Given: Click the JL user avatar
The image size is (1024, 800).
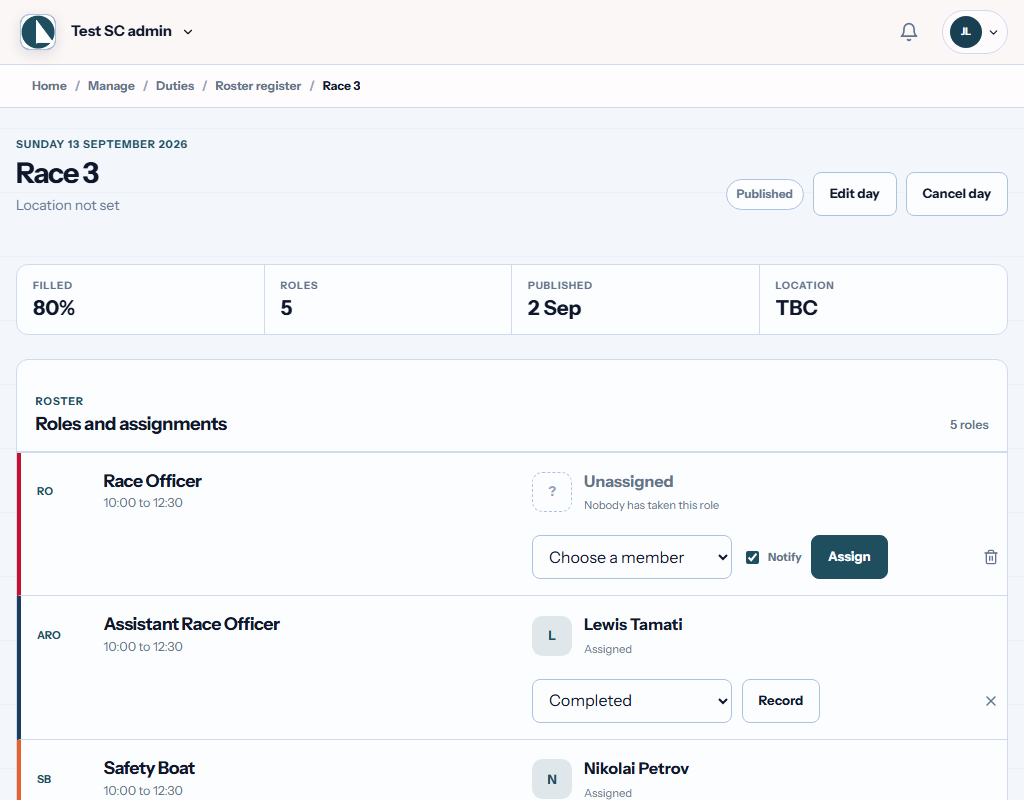Looking at the screenshot, I should (966, 31).
